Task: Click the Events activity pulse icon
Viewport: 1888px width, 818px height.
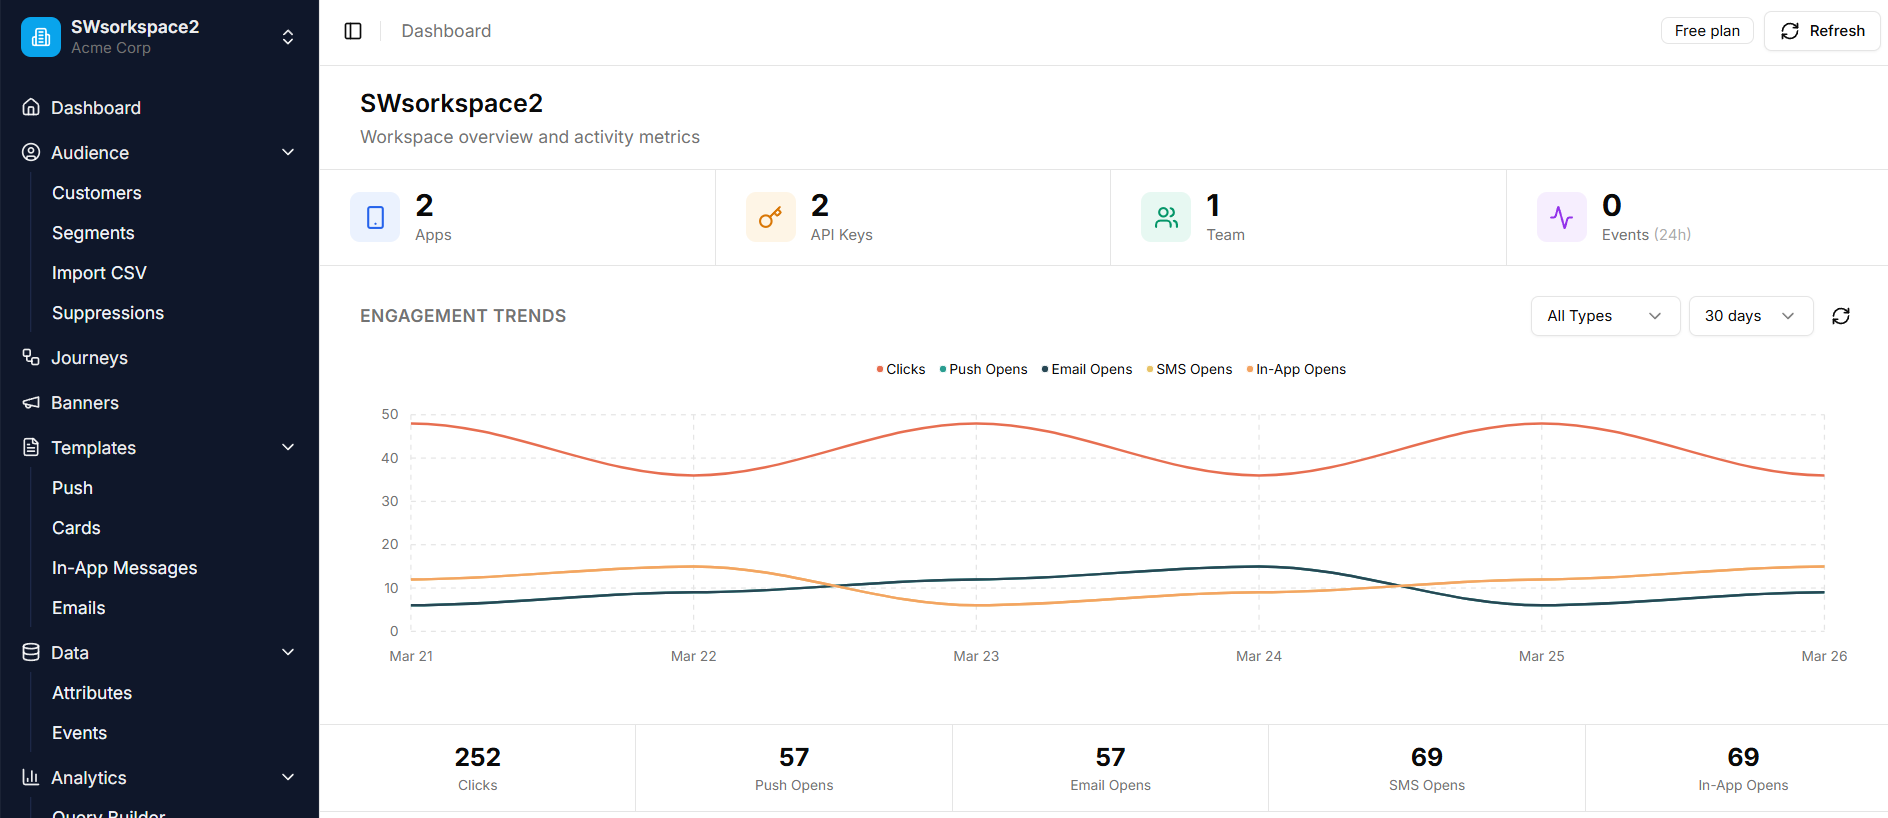Action: [1561, 217]
